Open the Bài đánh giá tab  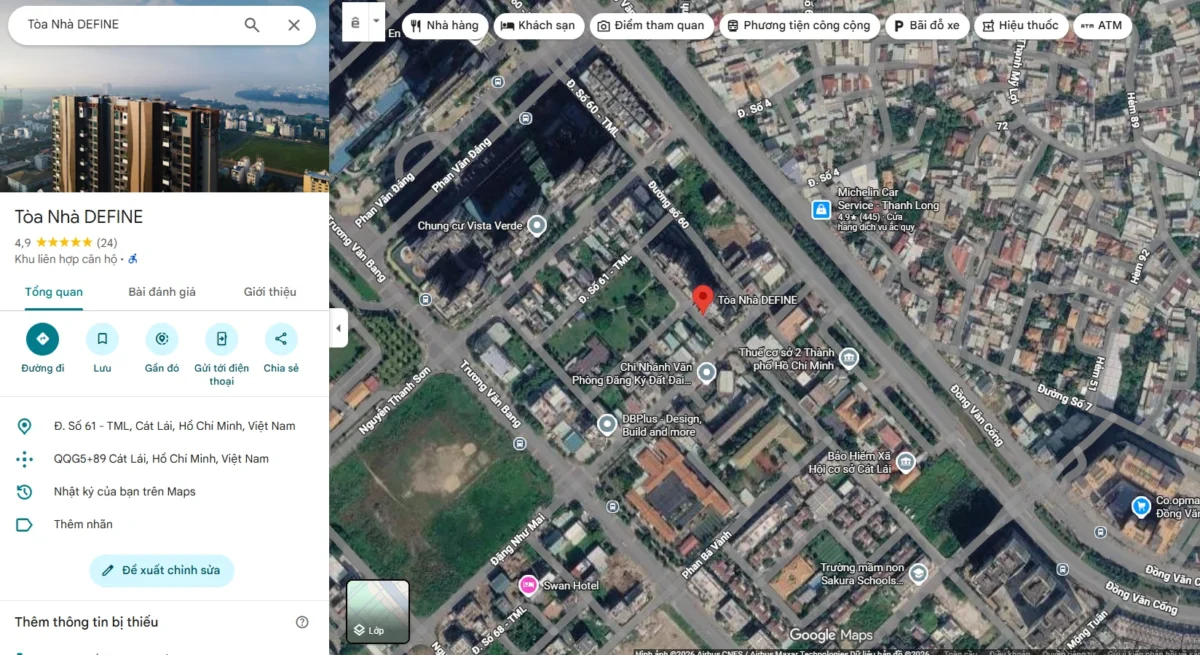(x=162, y=292)
